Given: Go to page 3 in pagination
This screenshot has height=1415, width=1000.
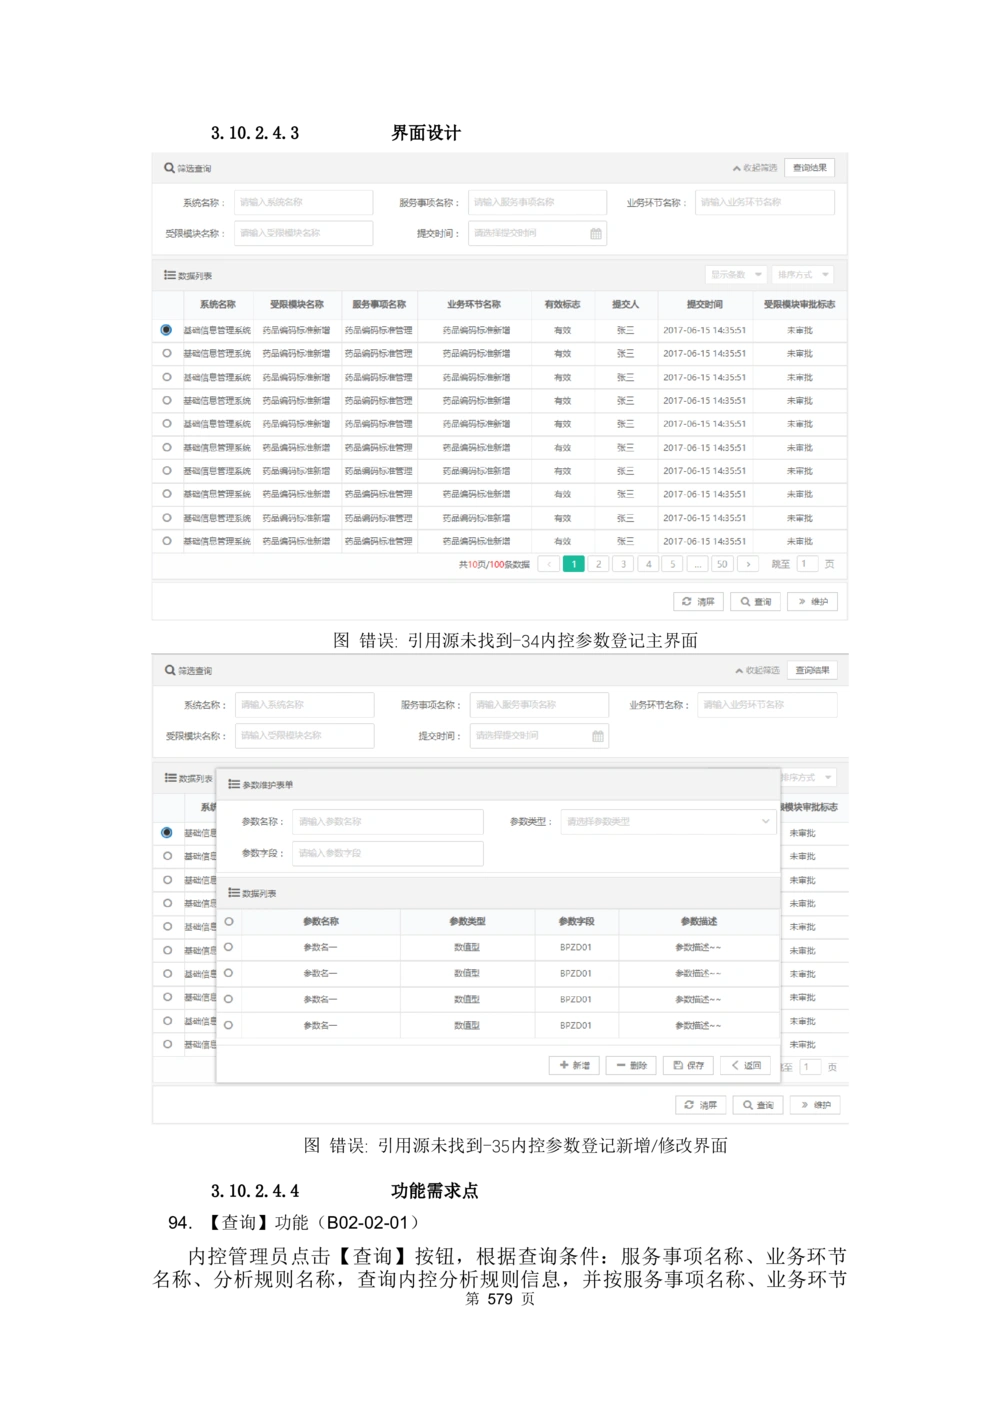Looking at the screenshot, I should tap(623, 564).
